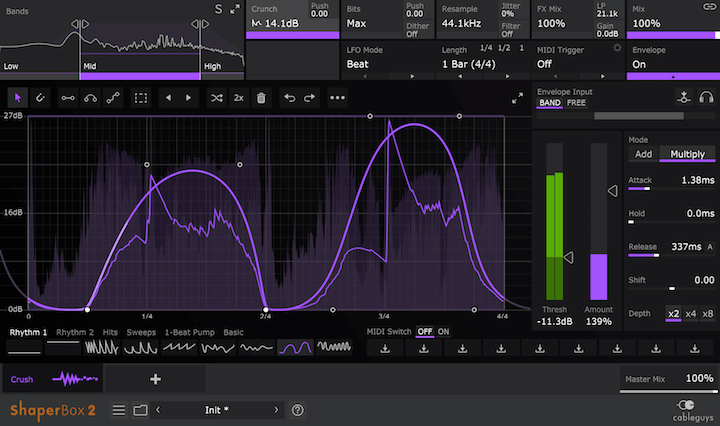Open MIDI Trigger settings gear
Screen dimensions: 720x426
(617, 48)
